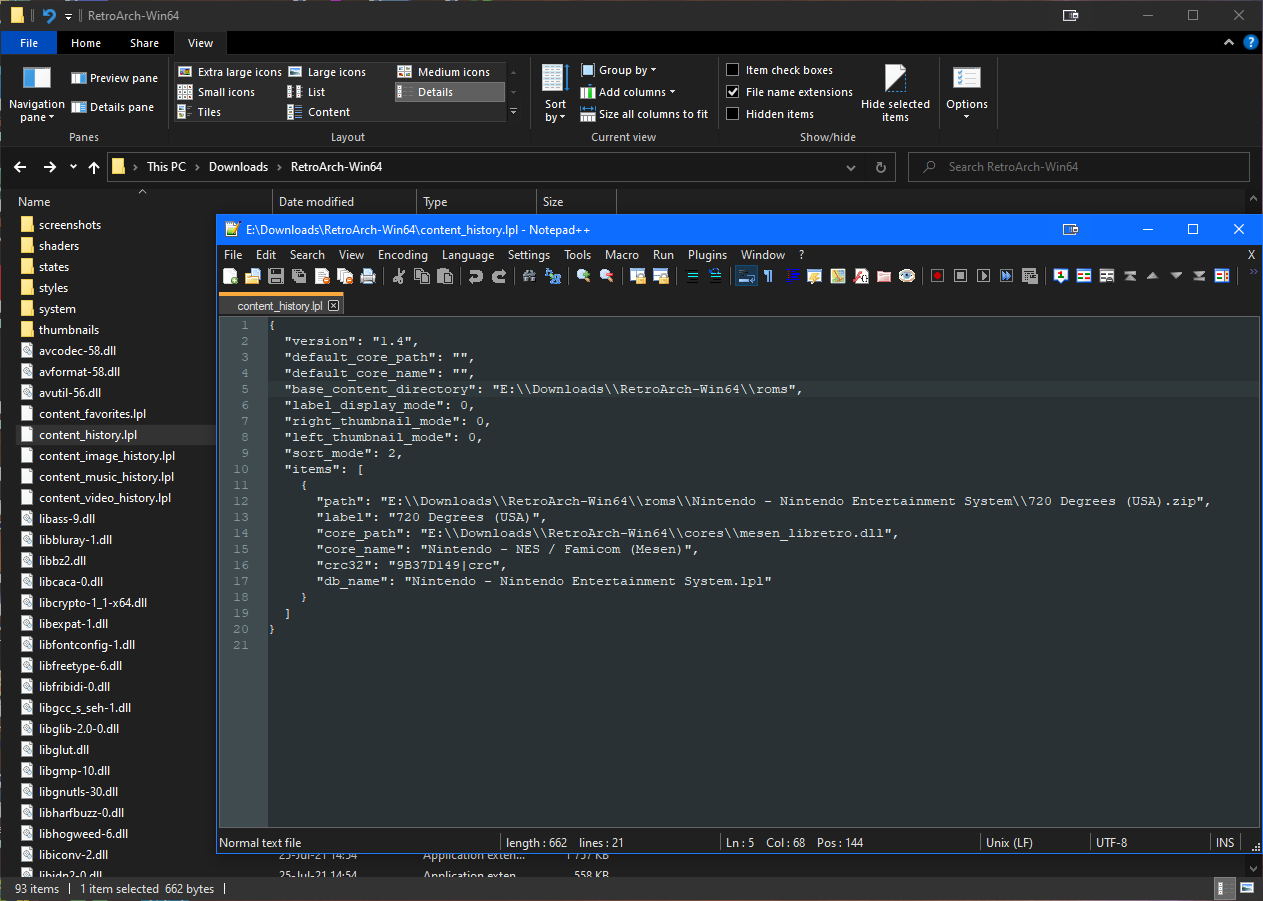Toggle word wrap in Notepad++
This screenshot has width=1263, height=901.
(x=746, y=276)
